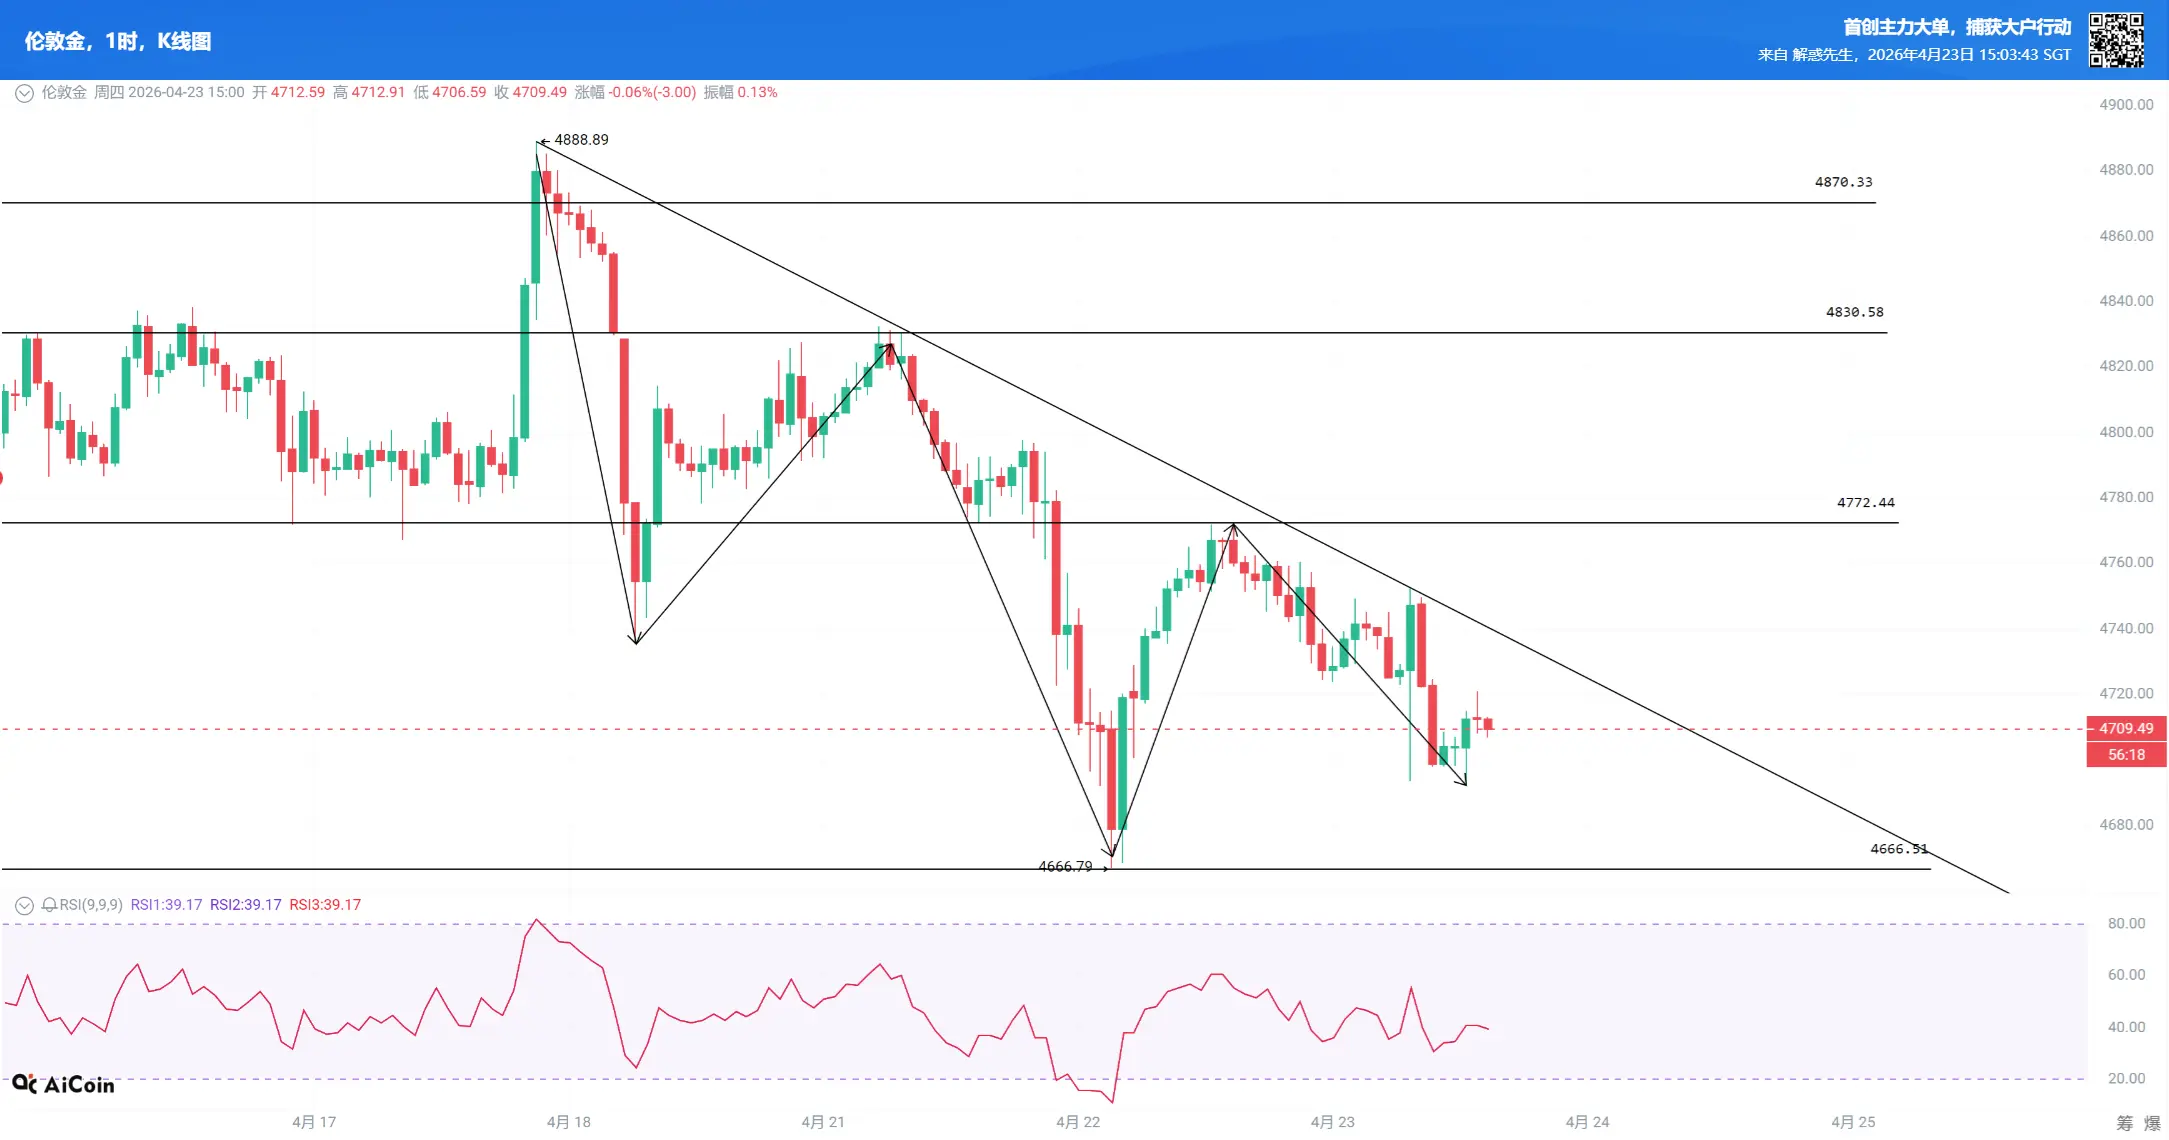Collapse the RSI indicator panel chevron

coord(24,905)
